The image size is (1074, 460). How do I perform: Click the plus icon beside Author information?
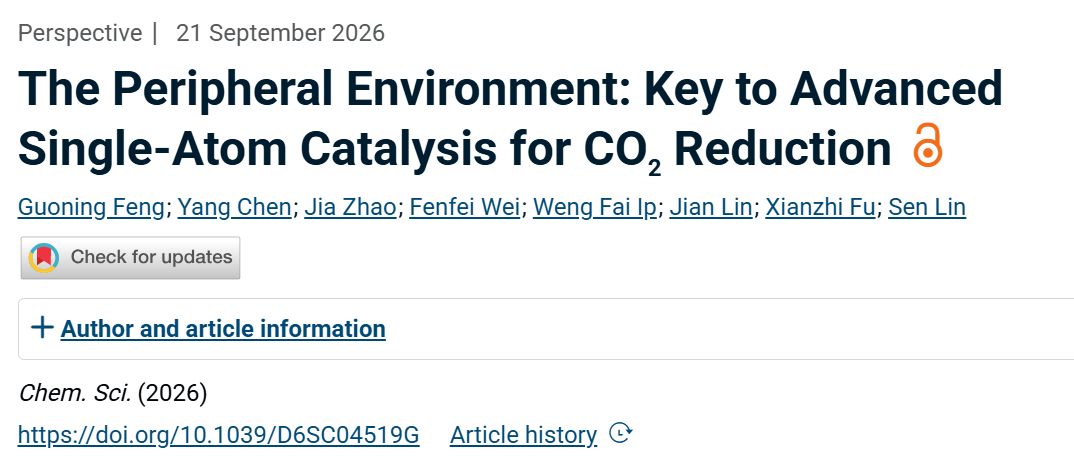tap(42, 327)
